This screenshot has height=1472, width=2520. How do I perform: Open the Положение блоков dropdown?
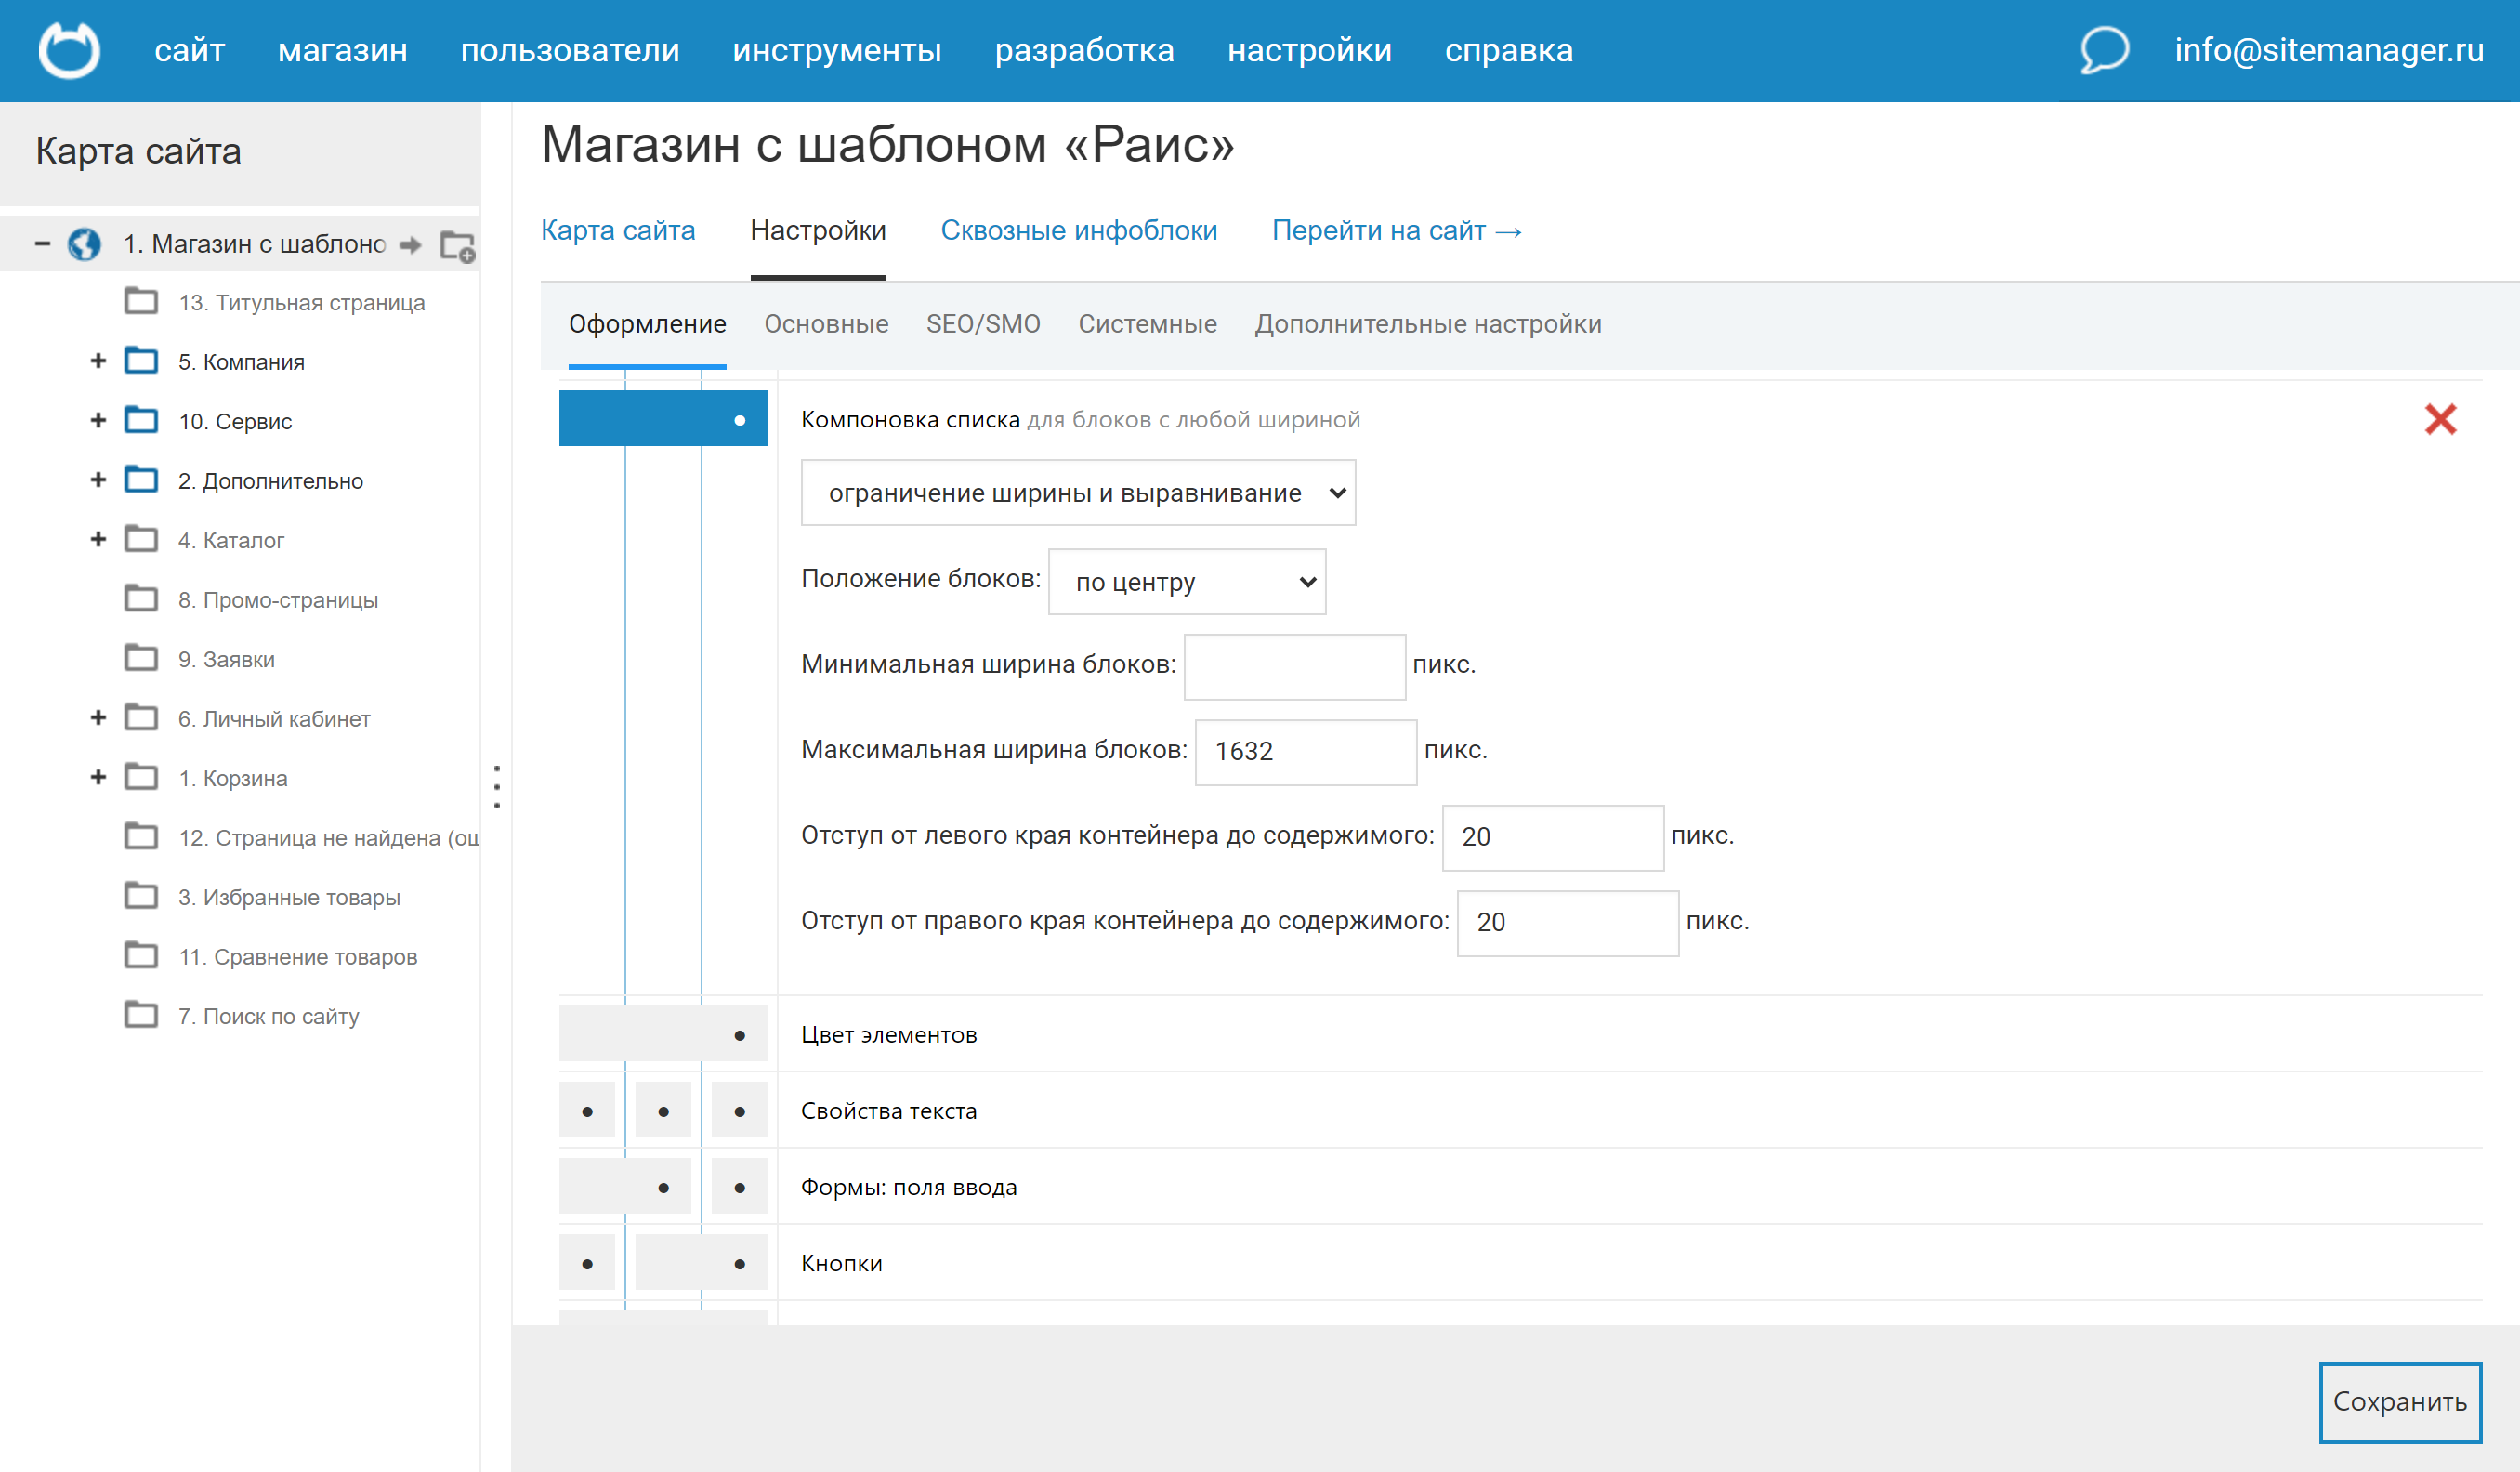[1186, 582]
